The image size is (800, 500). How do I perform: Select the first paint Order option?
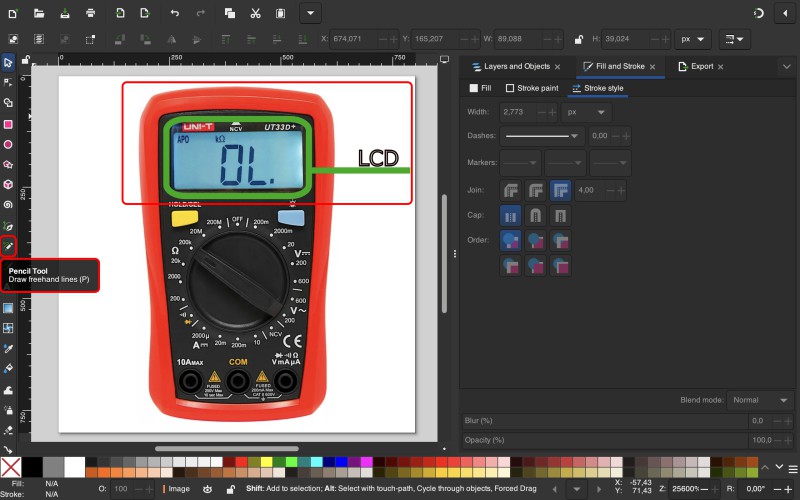pos(511,240)
